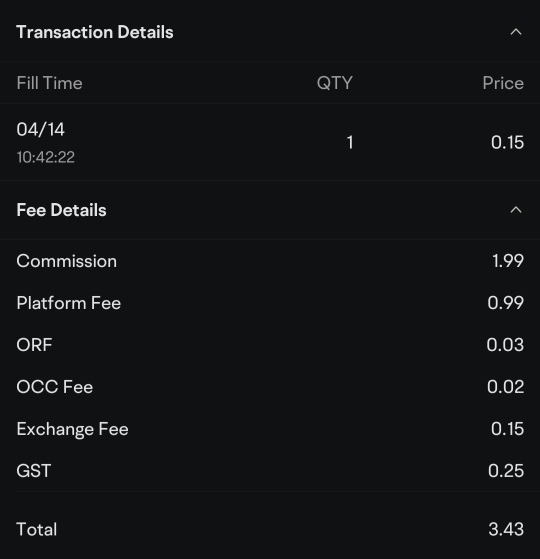
Task: Click the GST label
Action: pos(34,471)
